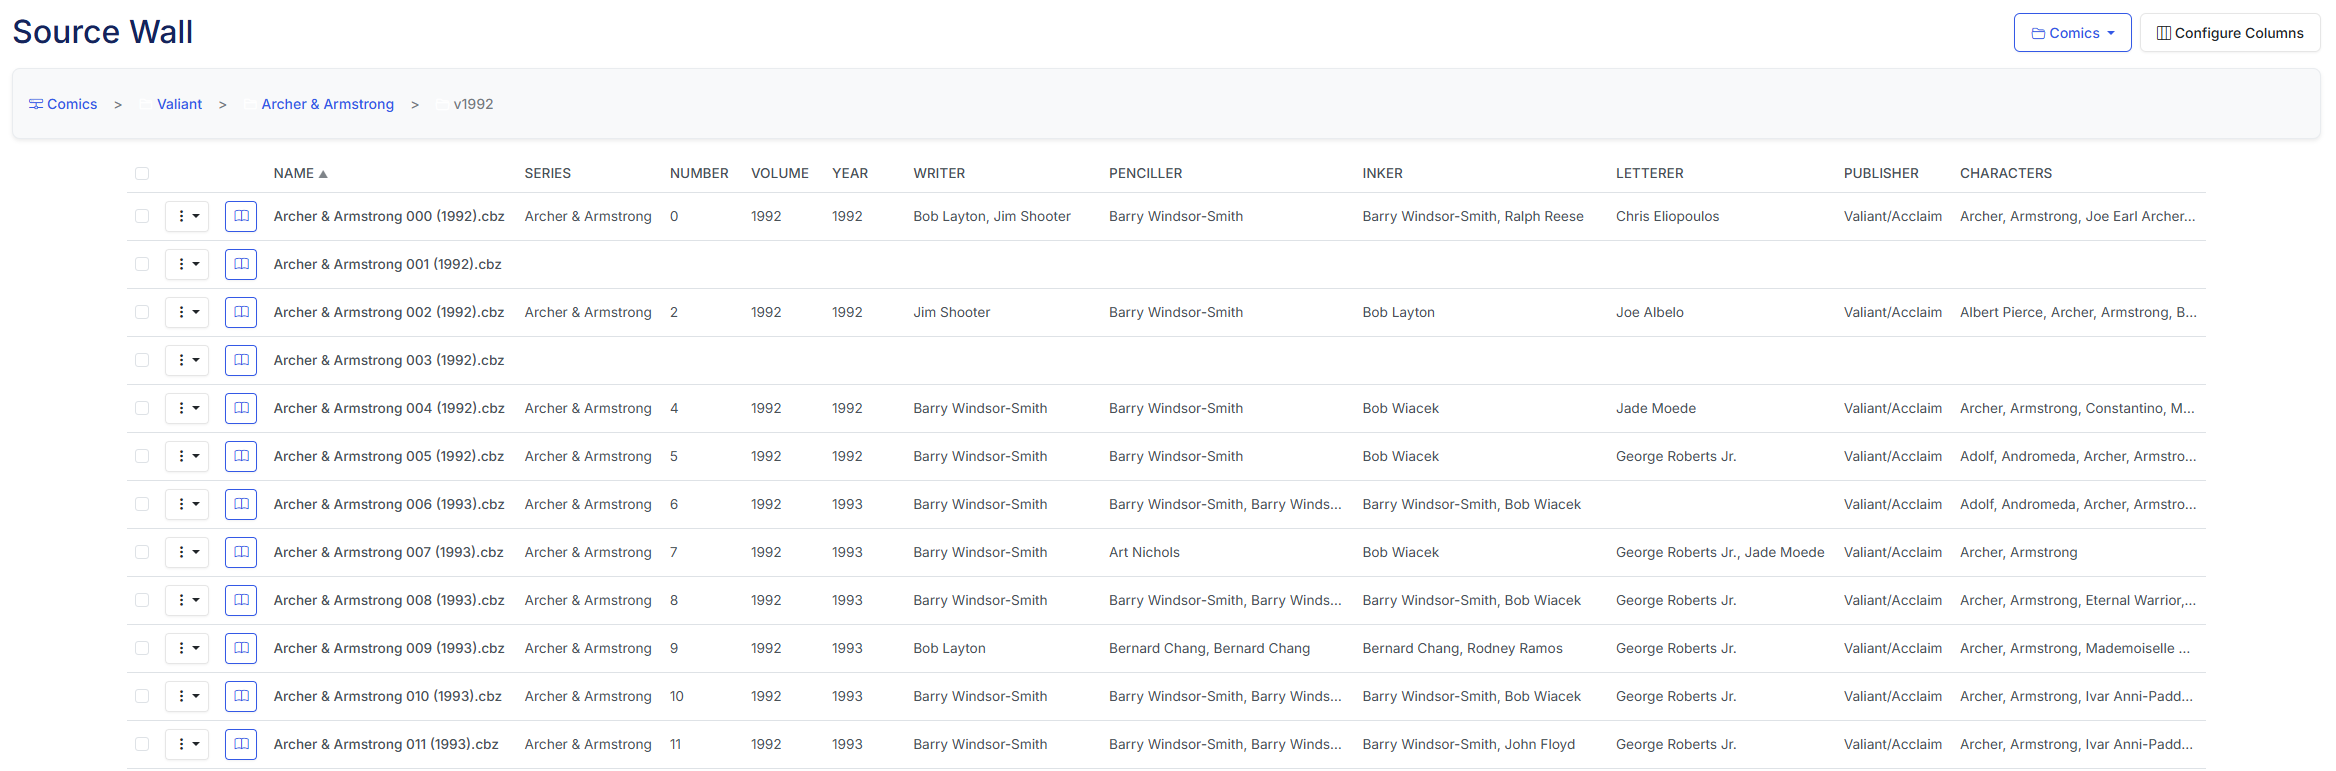Click read icon for issue 006 (1993)
2336x771 pixels.
click(241, 504)
